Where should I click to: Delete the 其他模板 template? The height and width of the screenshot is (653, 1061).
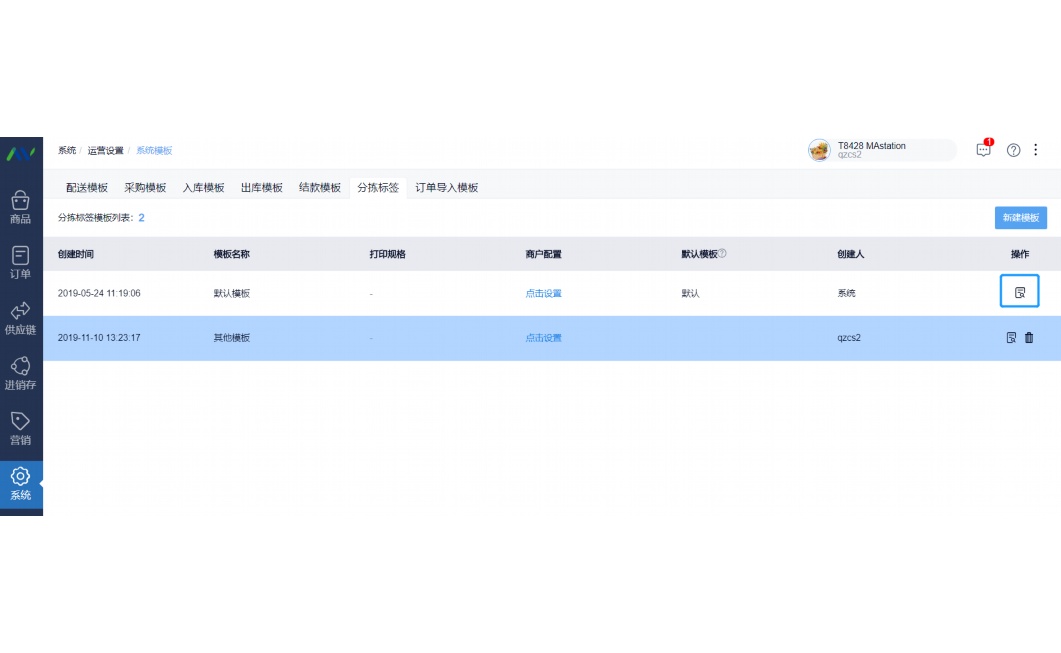click(1029, 338)
